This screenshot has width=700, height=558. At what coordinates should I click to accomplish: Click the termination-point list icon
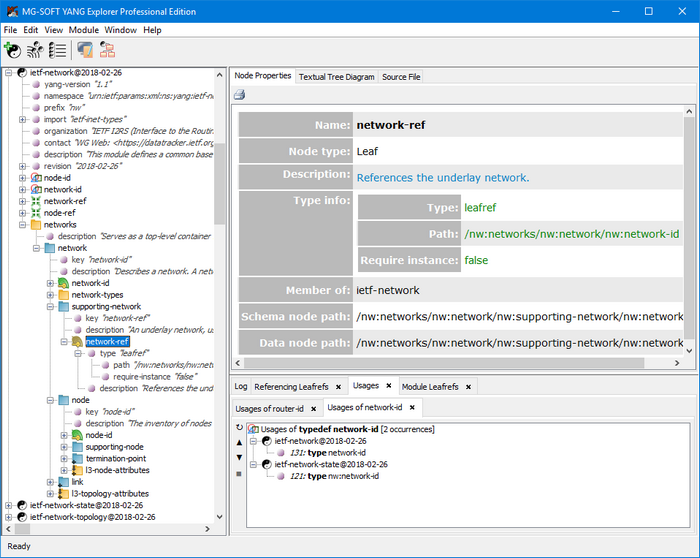click(78, 458)
